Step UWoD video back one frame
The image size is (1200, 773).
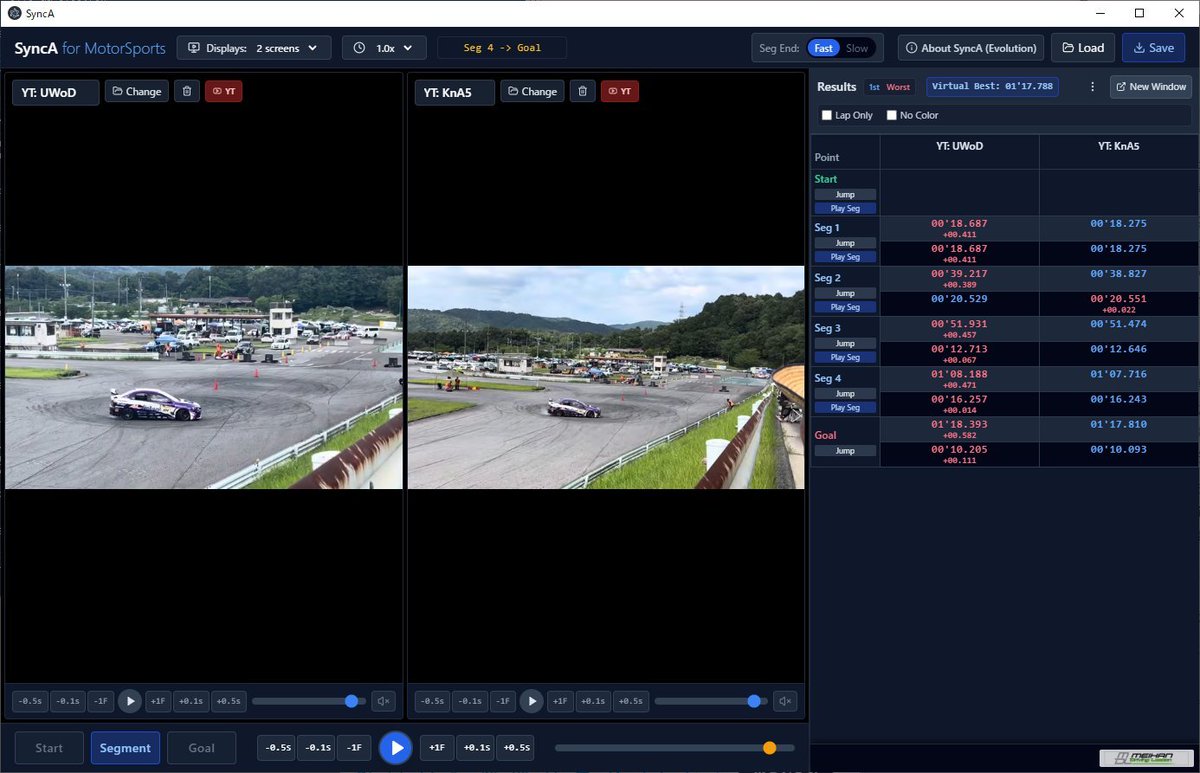(100, 701)
